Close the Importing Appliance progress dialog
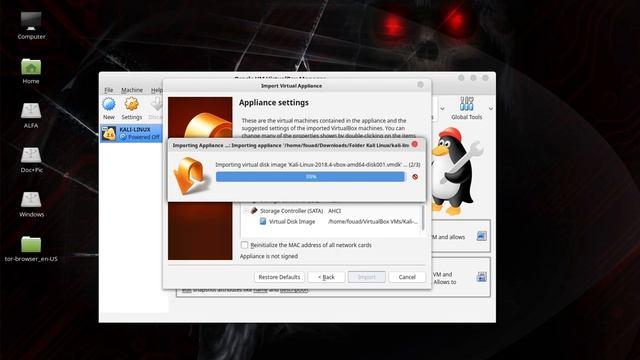This screenshot has width=640, height=360. [x=415, y=144]
